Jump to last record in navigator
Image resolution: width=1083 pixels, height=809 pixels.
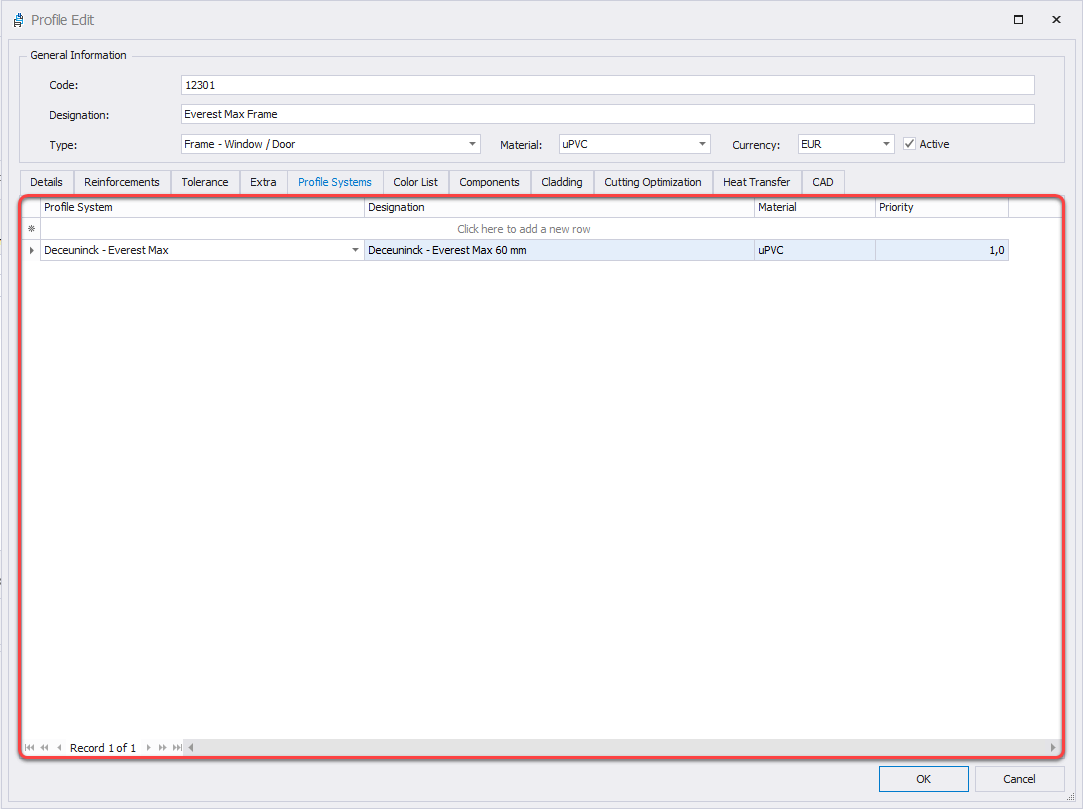point(177,748)
